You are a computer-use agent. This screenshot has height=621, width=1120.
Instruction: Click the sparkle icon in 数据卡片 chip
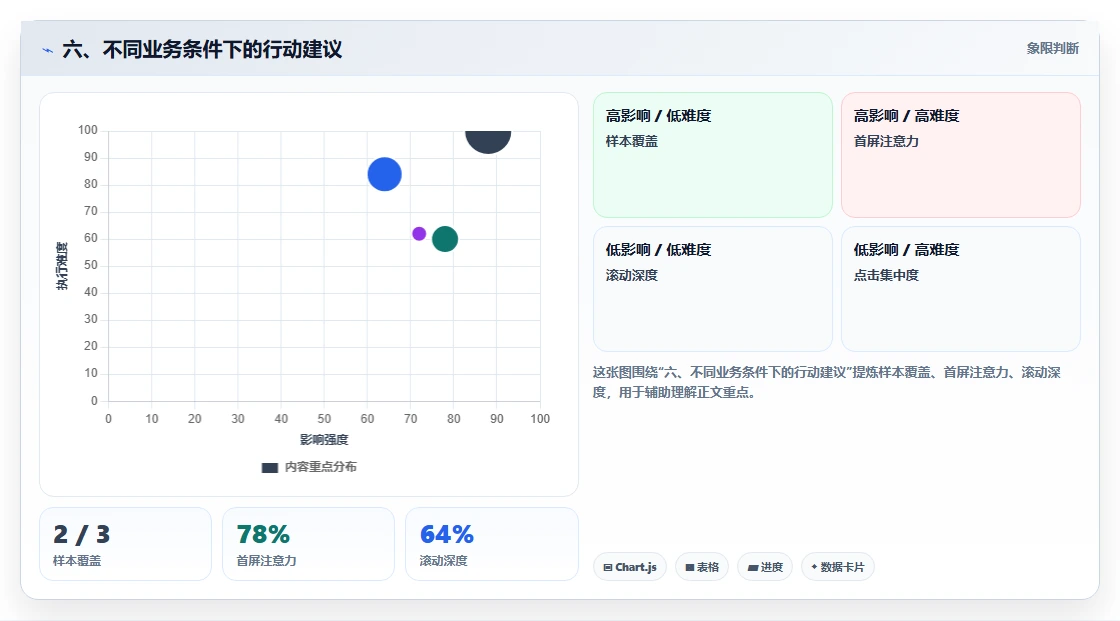[814, 567]
